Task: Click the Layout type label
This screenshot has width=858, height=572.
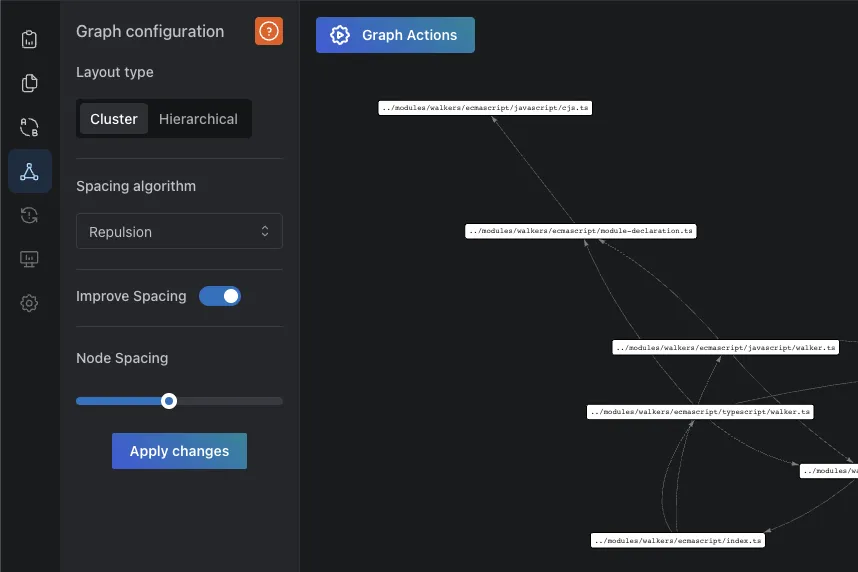Action: [x=114, y=72]
